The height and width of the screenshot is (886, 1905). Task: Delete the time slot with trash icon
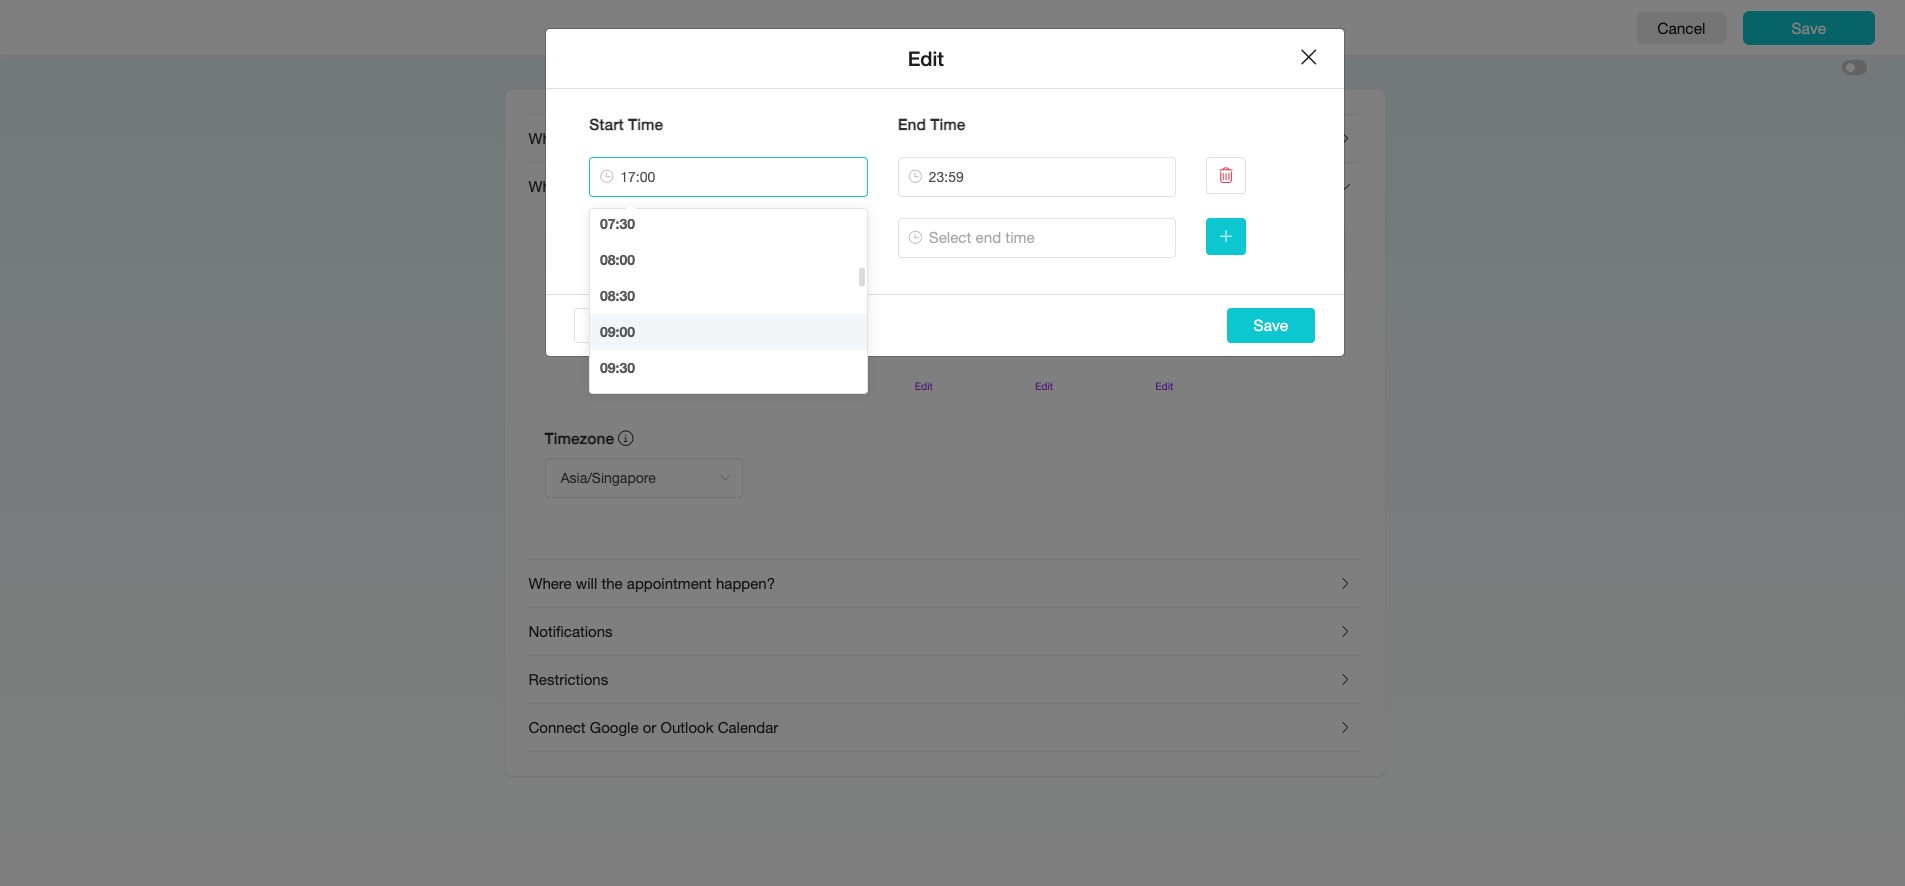click(1225, 176)
